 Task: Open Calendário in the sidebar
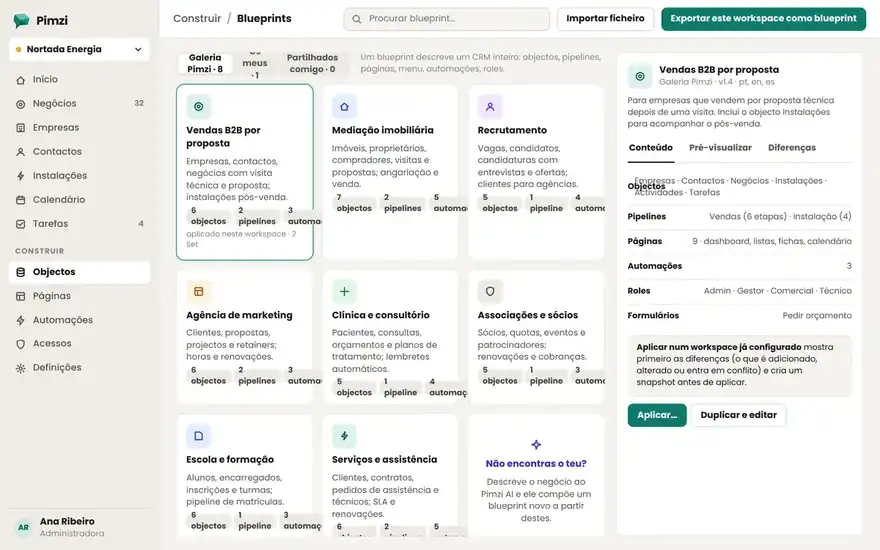point(79,200)
